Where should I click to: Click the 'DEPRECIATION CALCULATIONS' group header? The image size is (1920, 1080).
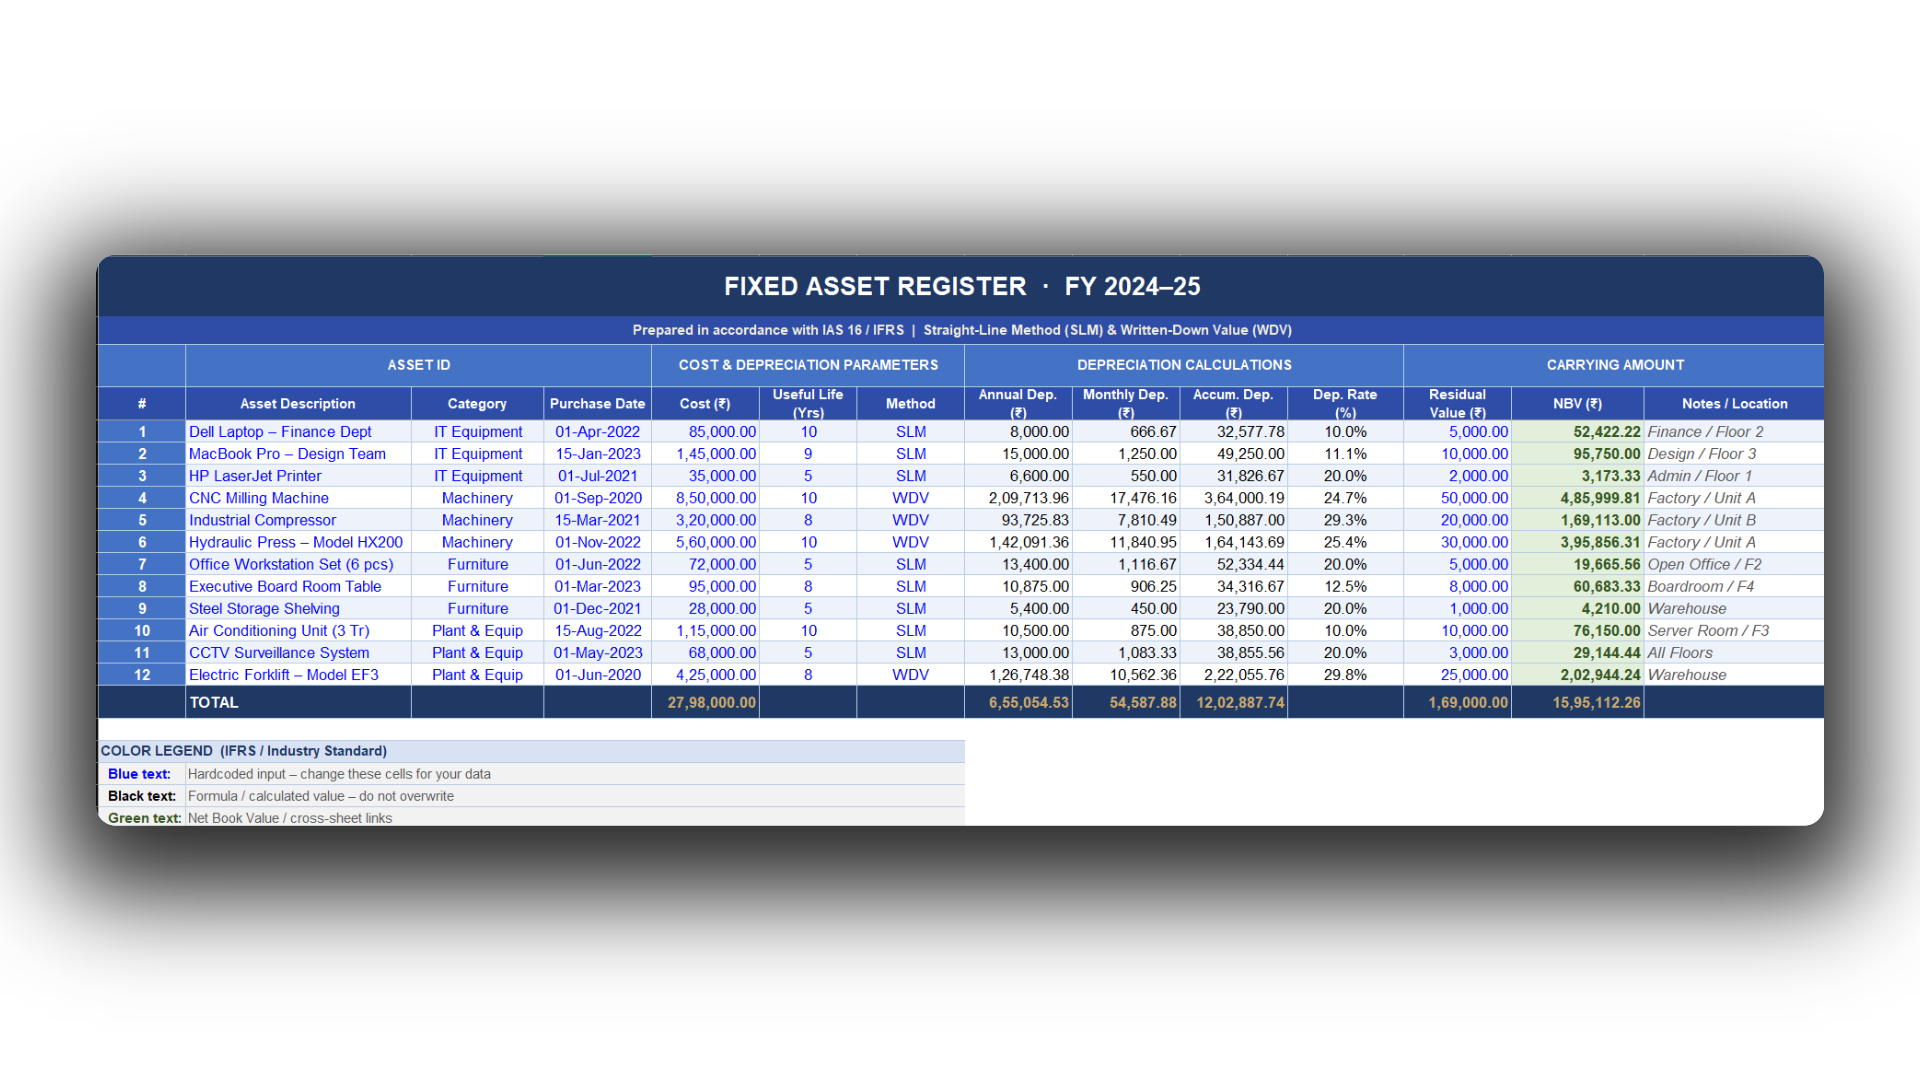pyautogui.click(x=1184, y=365)
